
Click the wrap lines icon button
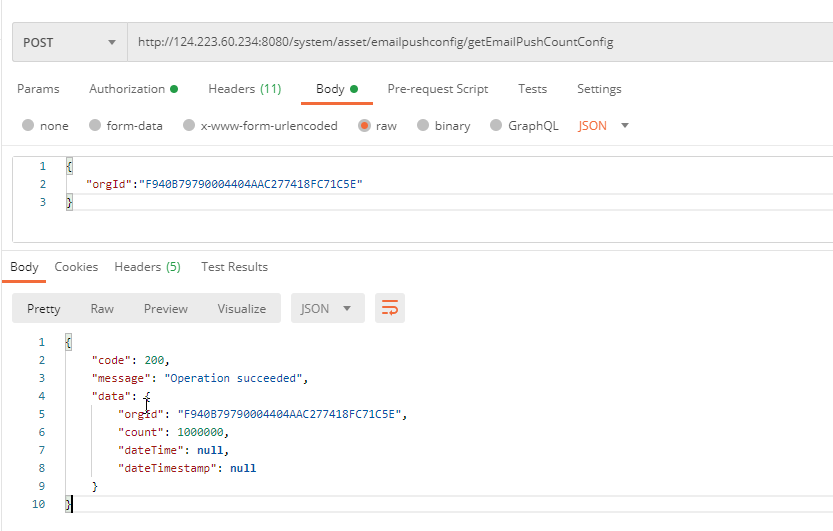[x=390, y=308]
